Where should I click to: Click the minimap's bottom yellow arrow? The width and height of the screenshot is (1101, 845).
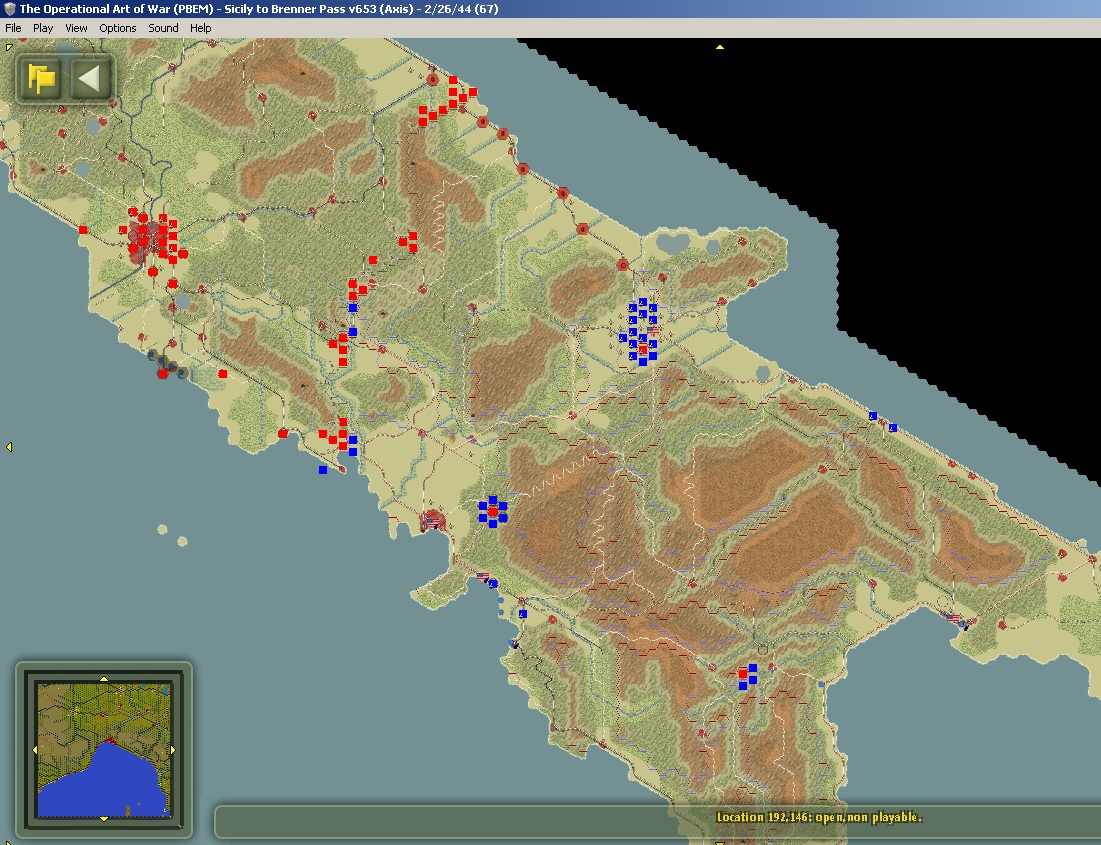104,818
